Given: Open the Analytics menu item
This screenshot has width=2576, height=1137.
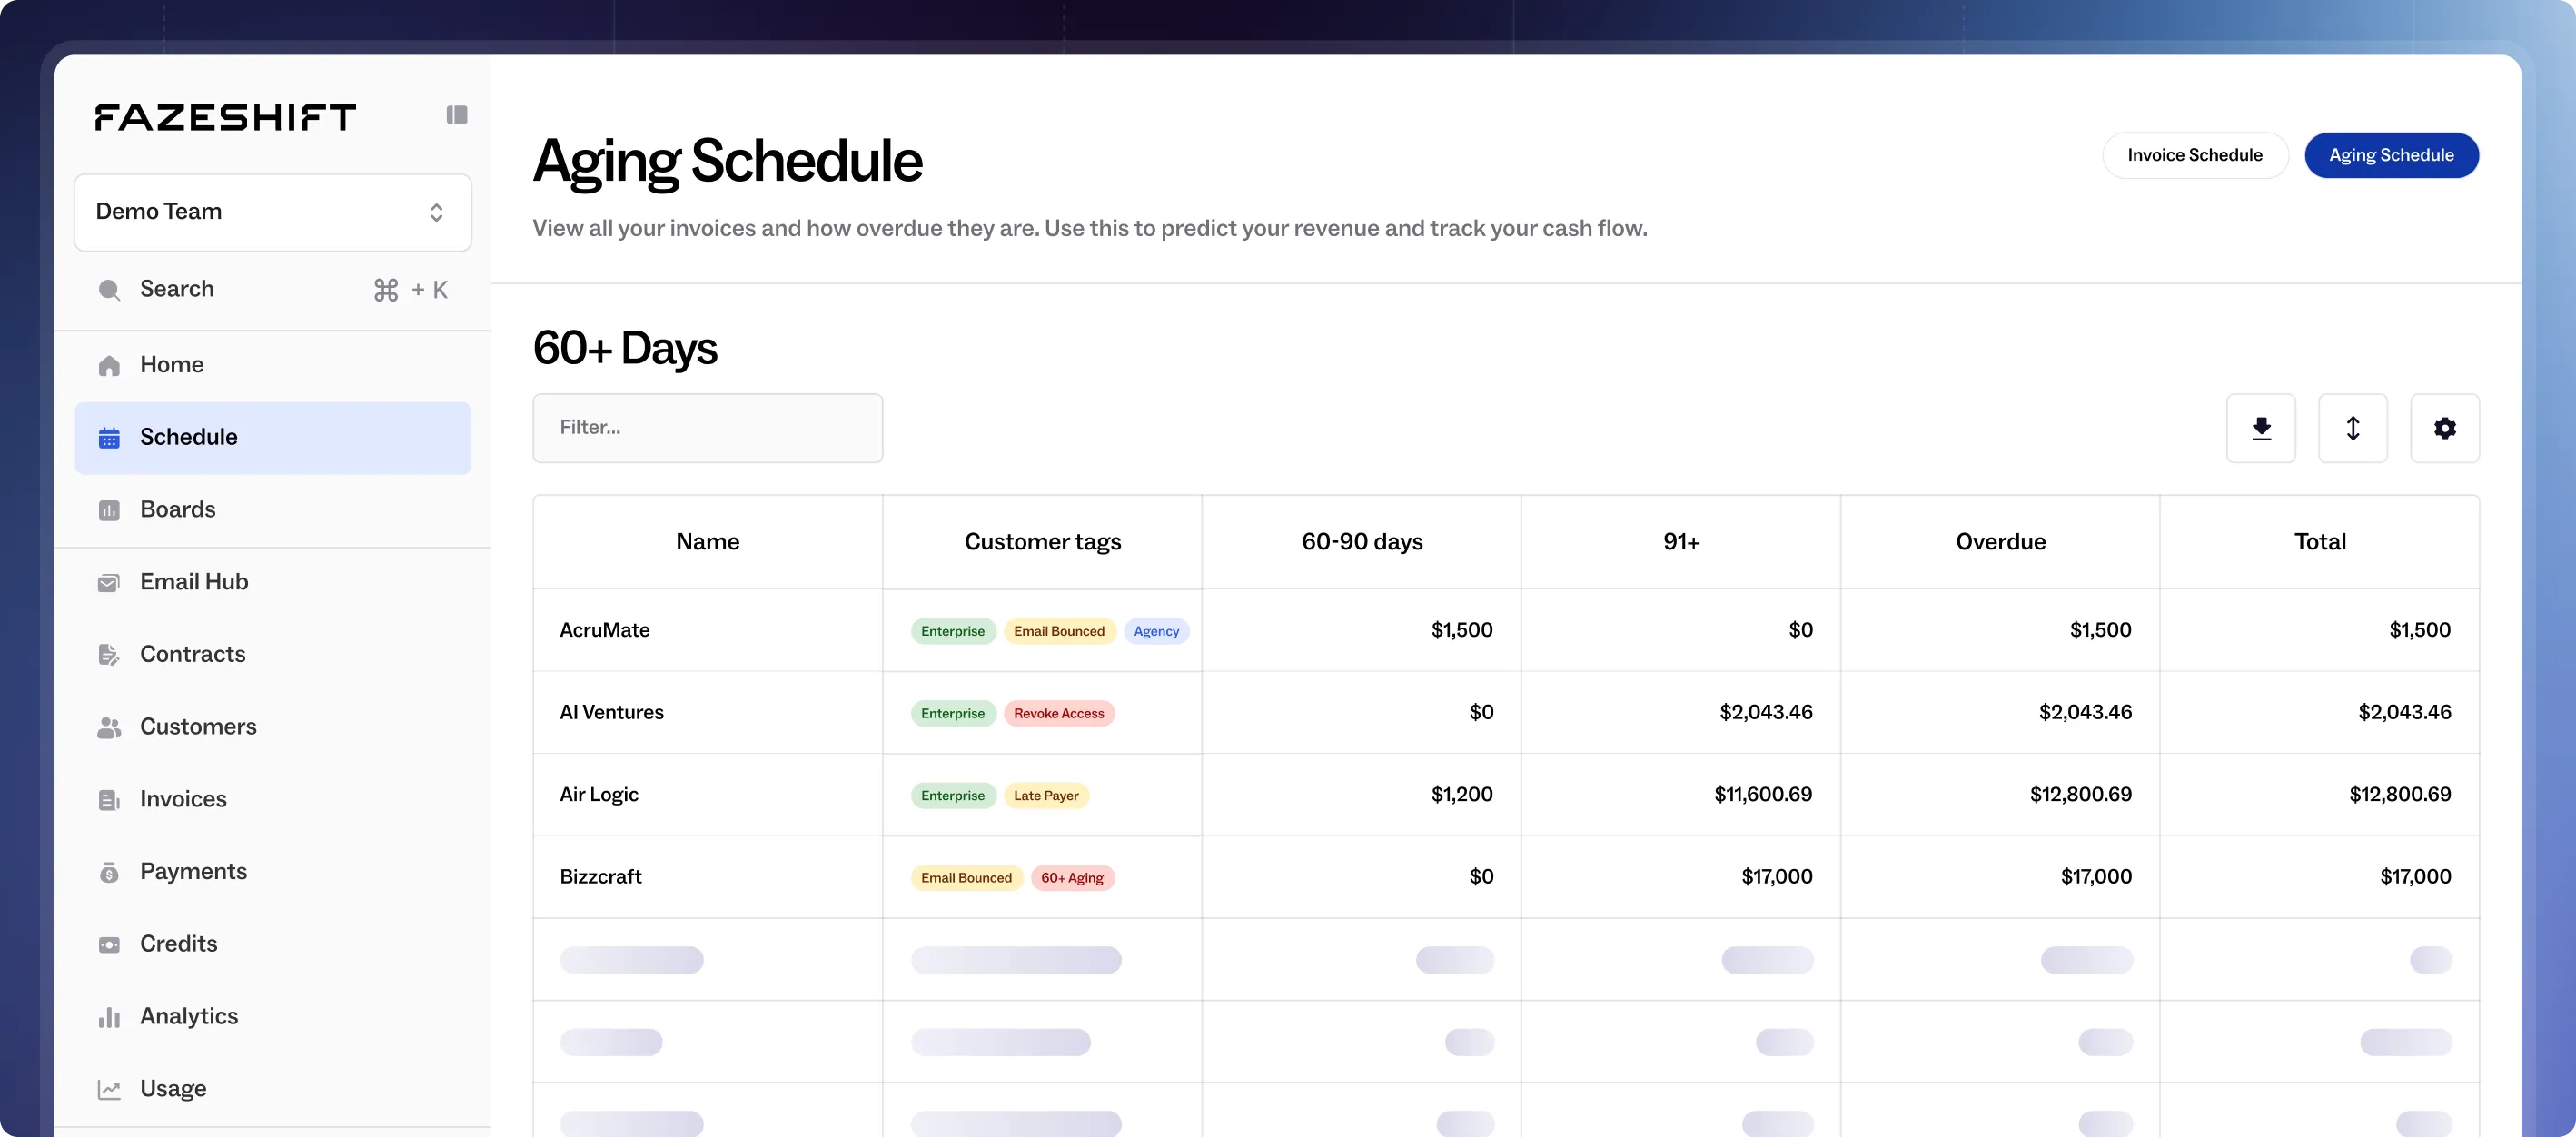Looking at the screenshot, I should [x=188, y=1016].
